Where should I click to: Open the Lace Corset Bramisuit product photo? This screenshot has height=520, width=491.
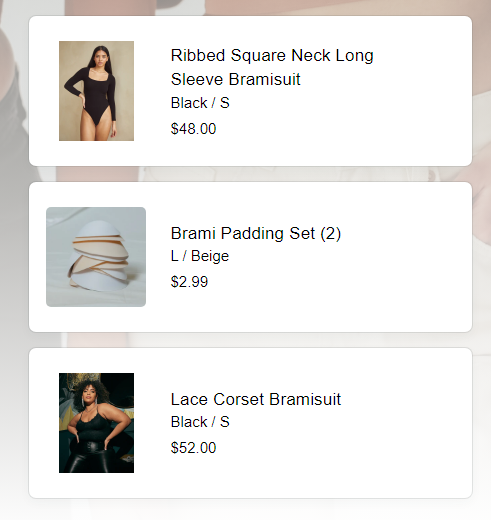pos(96,423)
